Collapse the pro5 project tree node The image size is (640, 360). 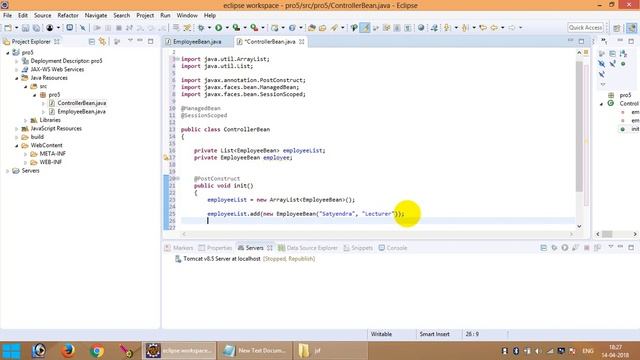tap(7, 53)
